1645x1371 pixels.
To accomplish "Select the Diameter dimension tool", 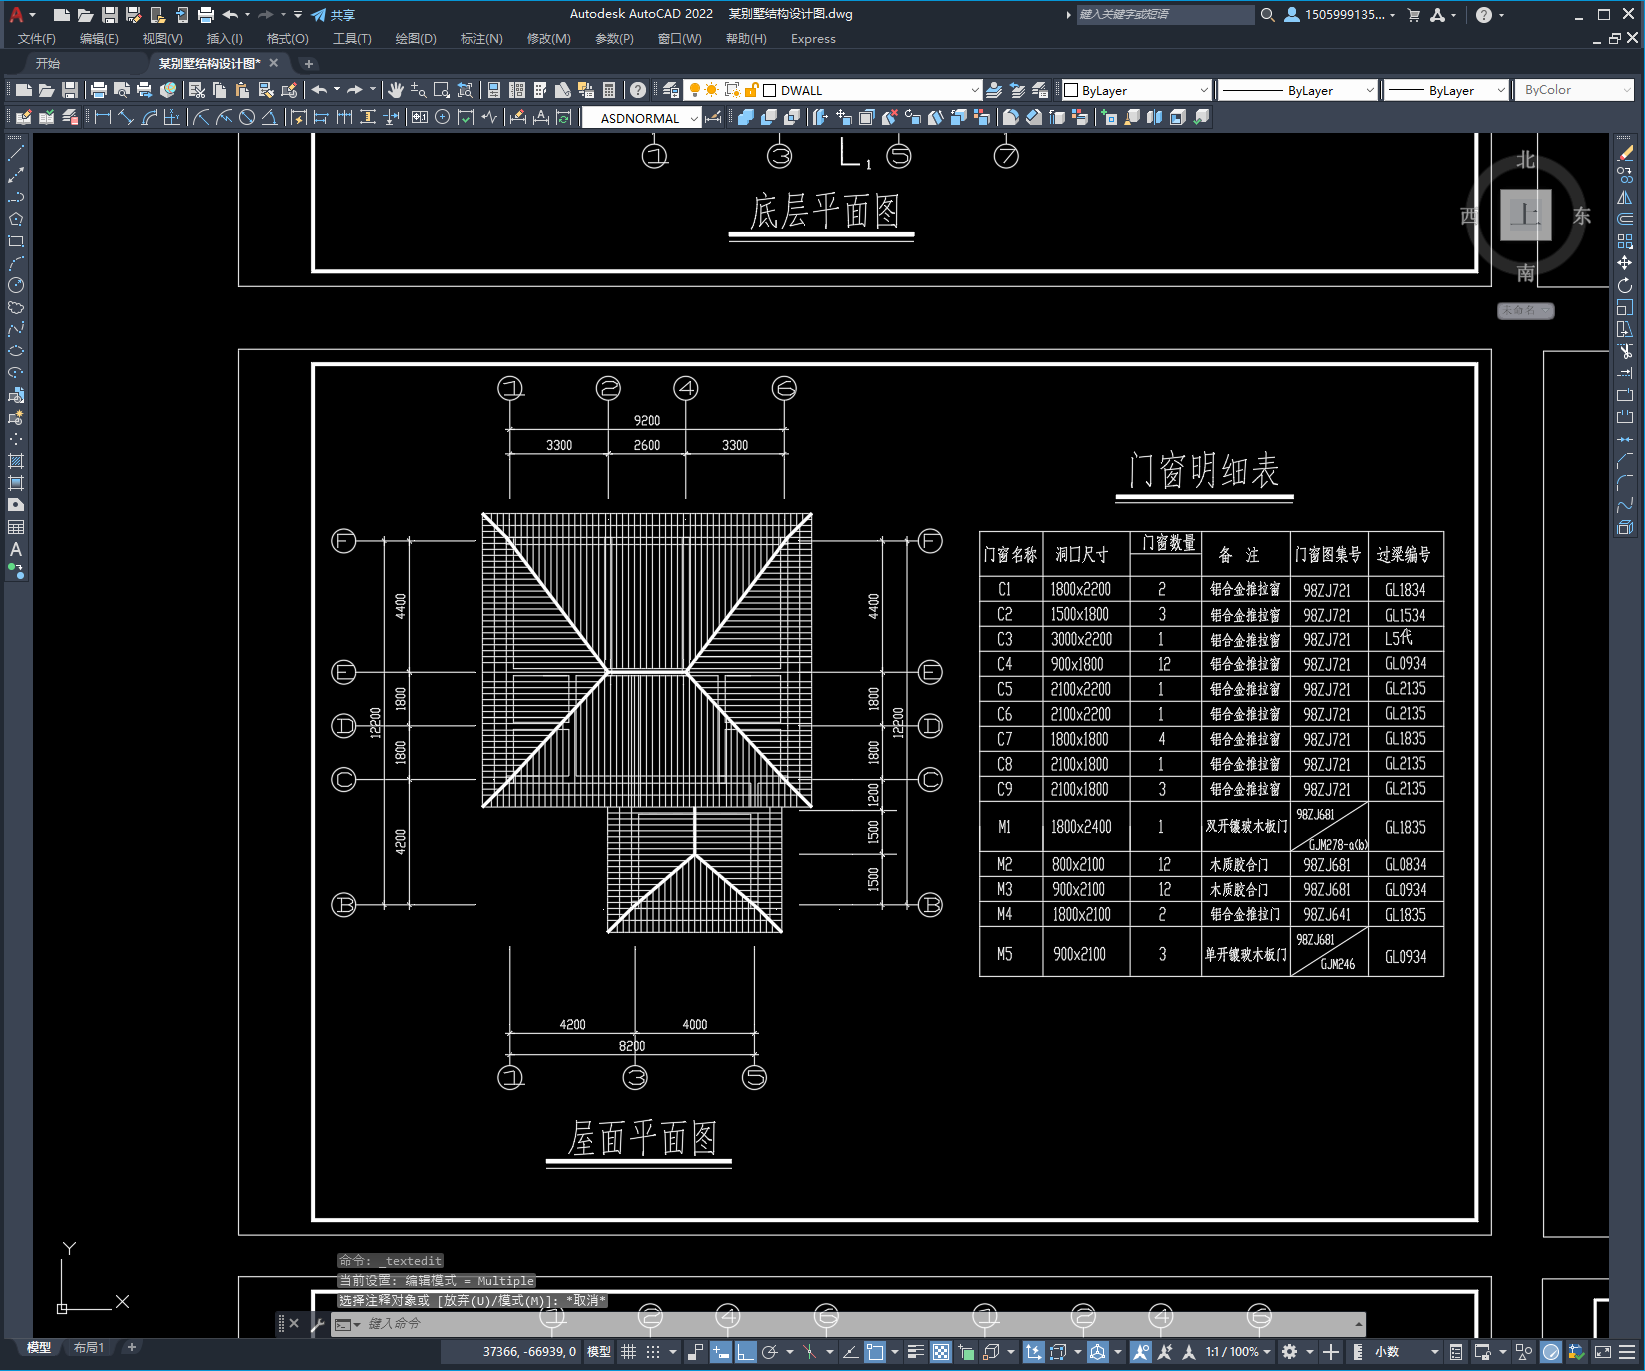I will [247, 118].
